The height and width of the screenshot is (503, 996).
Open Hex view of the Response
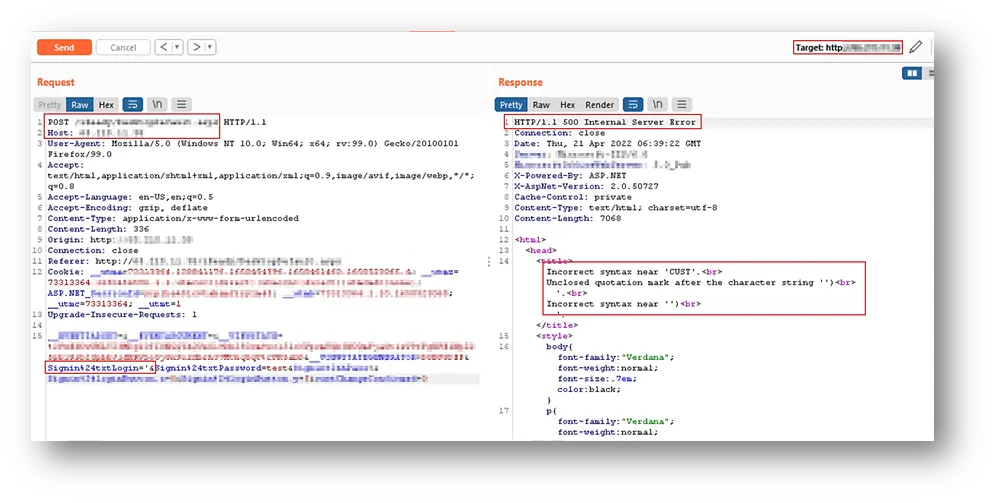pyautogui.click(x=567, y=104)
